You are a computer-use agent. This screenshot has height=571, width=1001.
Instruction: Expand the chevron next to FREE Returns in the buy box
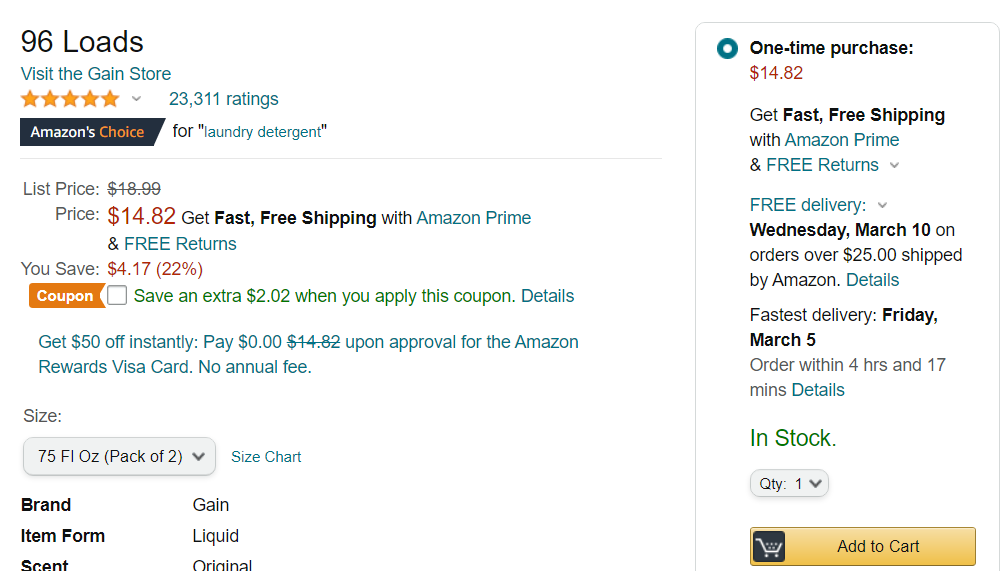pyautogui.click(x=894, y=165)
